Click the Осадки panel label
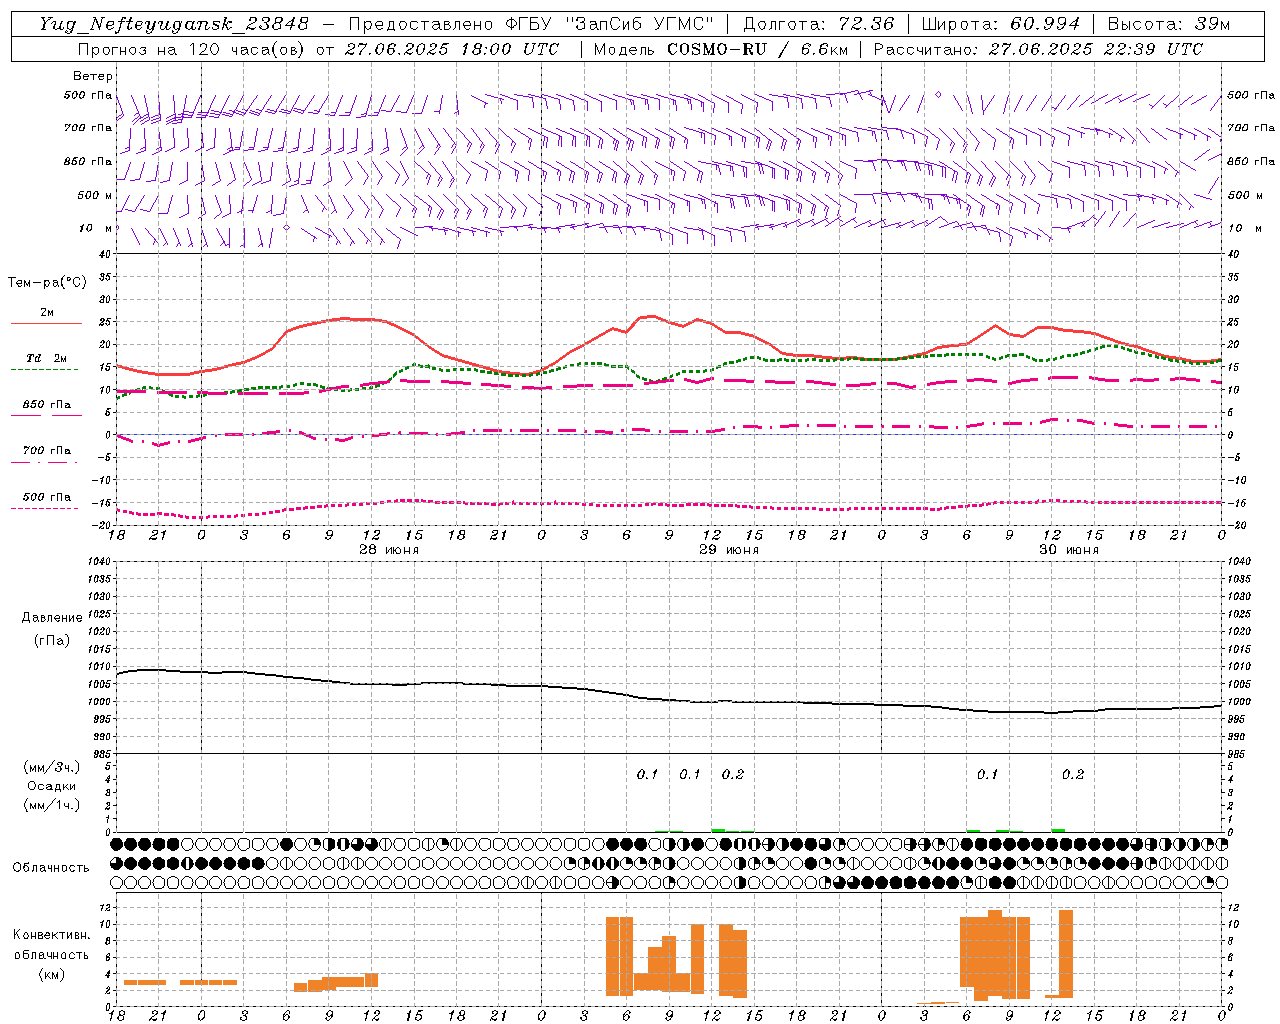Viewport: 1280px width, 1024px height. (x=52, y=786)
